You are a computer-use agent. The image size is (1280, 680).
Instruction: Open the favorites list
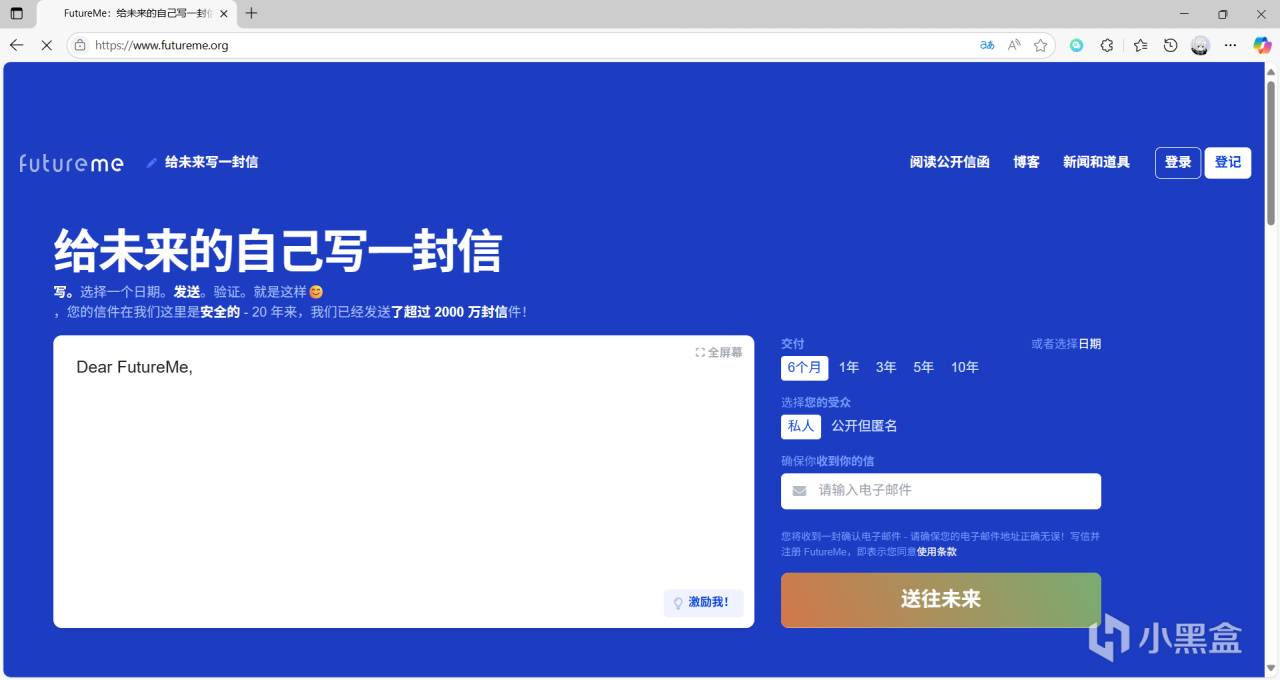1140,45
